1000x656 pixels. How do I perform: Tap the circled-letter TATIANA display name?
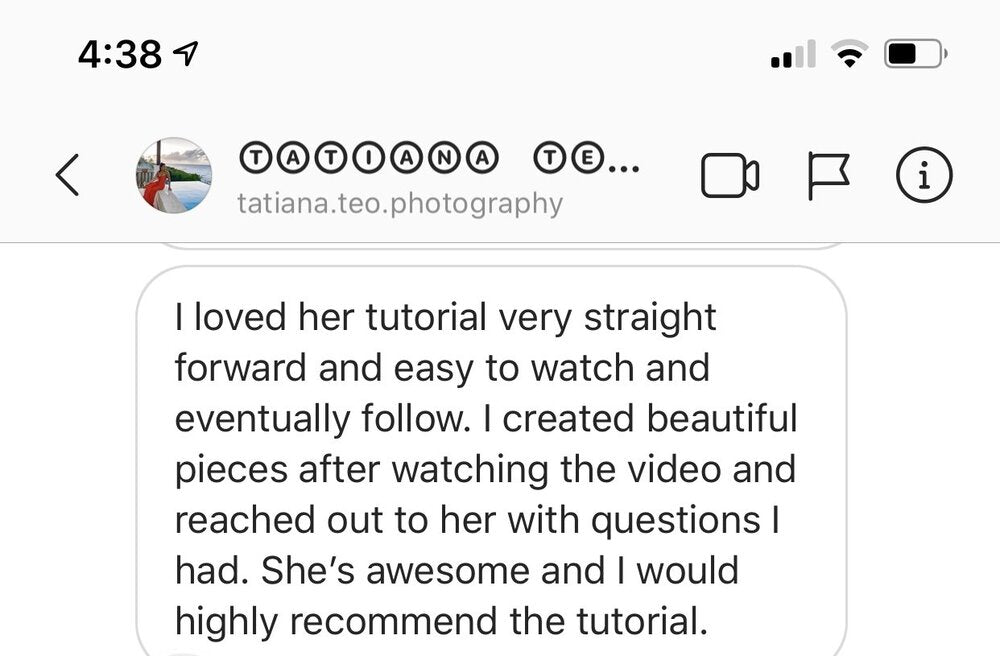click(x=368, y=158)
